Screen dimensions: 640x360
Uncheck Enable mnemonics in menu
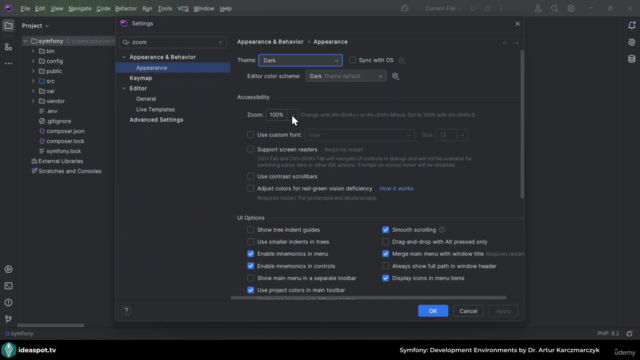[251, 254]
